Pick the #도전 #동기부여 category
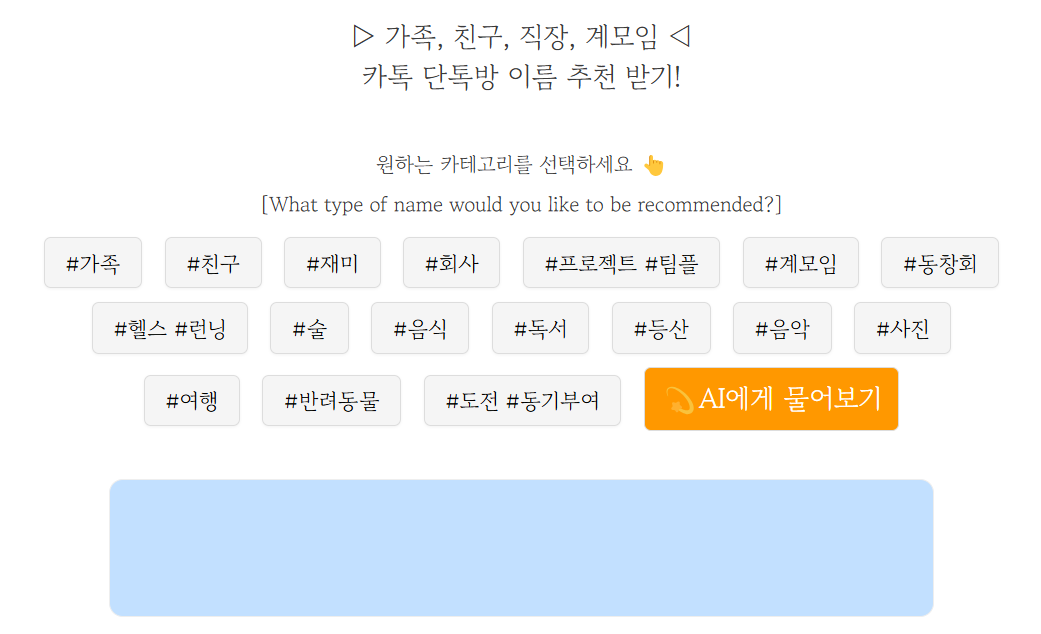The height and width of the screenshot is (634, 1041). tap(522, 400)
